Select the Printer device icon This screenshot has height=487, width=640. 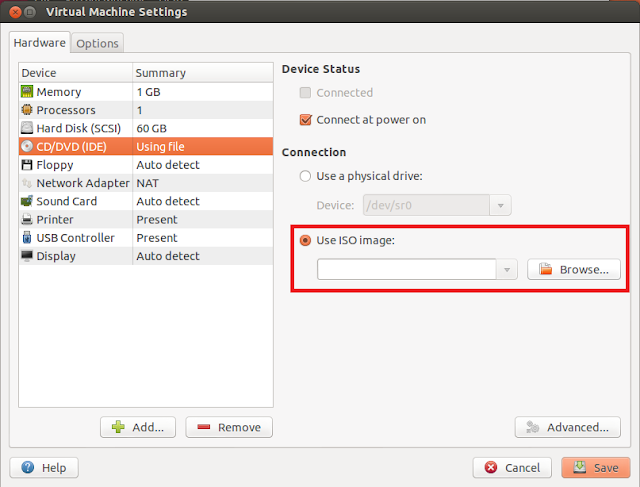click(x=27, y=220)
